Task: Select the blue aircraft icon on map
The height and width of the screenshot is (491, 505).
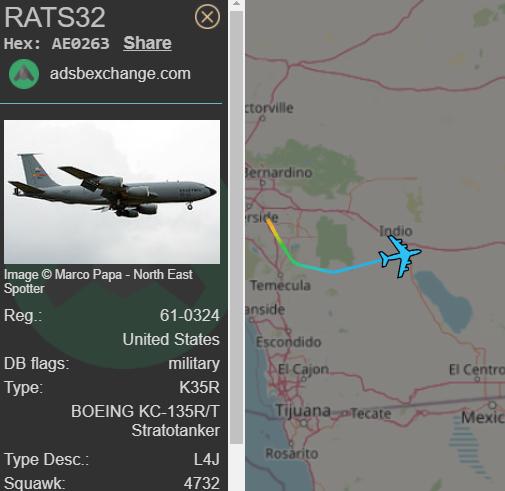Action: pyautogui.click(x=400, y=256)
